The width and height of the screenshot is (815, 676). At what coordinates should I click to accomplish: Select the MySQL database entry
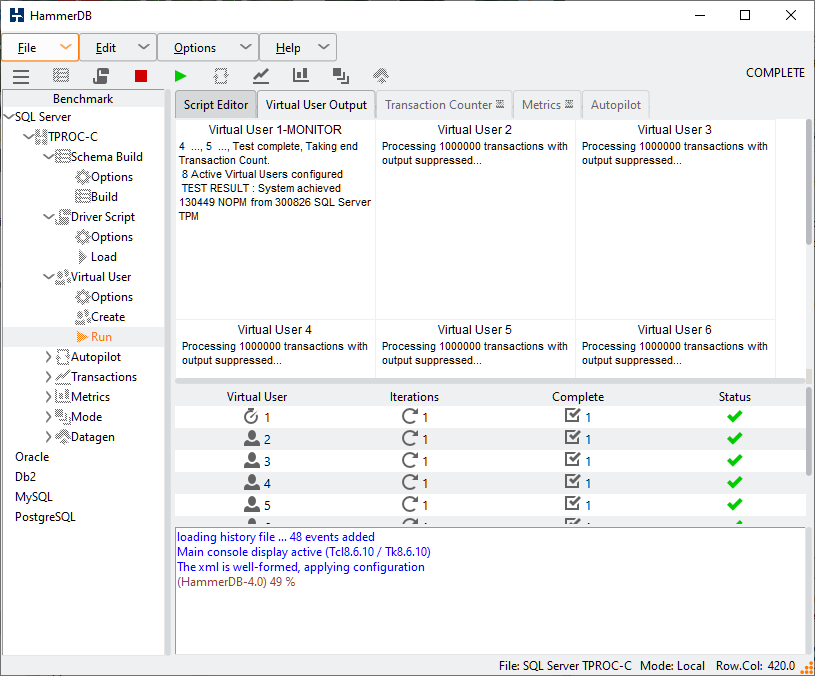tap(34, 497)
